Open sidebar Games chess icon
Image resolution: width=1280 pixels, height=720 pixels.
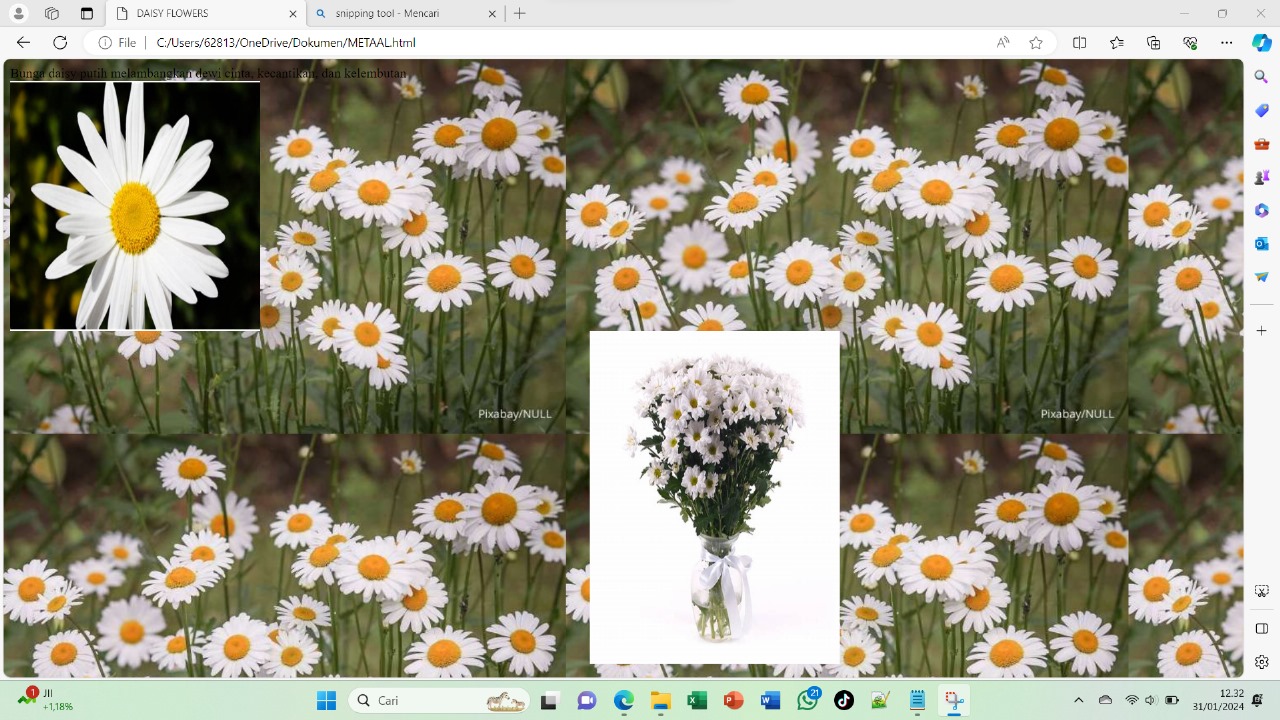tap(1261, 177)
